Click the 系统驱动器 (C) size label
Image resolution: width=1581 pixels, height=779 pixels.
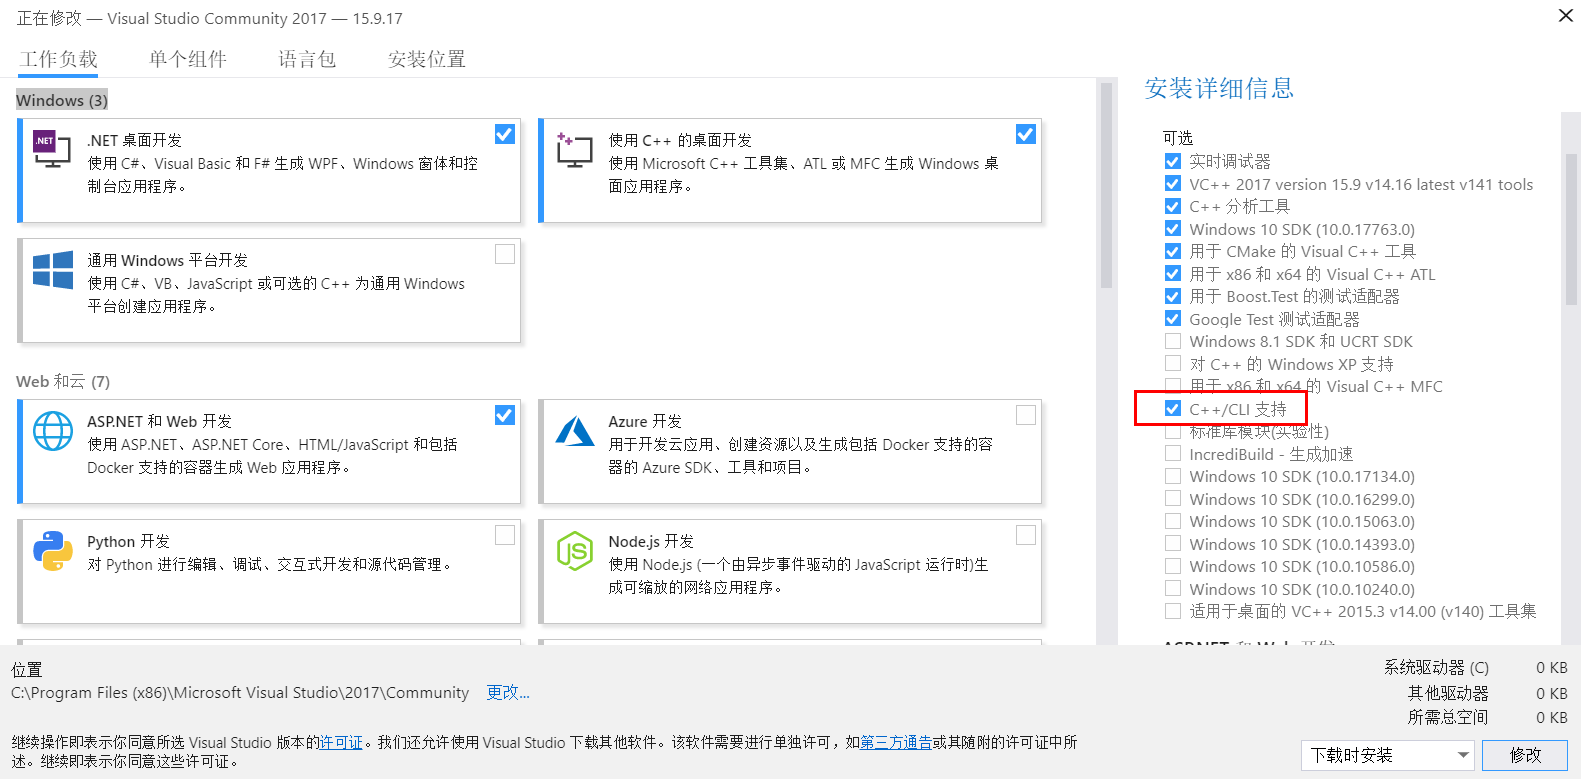pos(1436,667)
